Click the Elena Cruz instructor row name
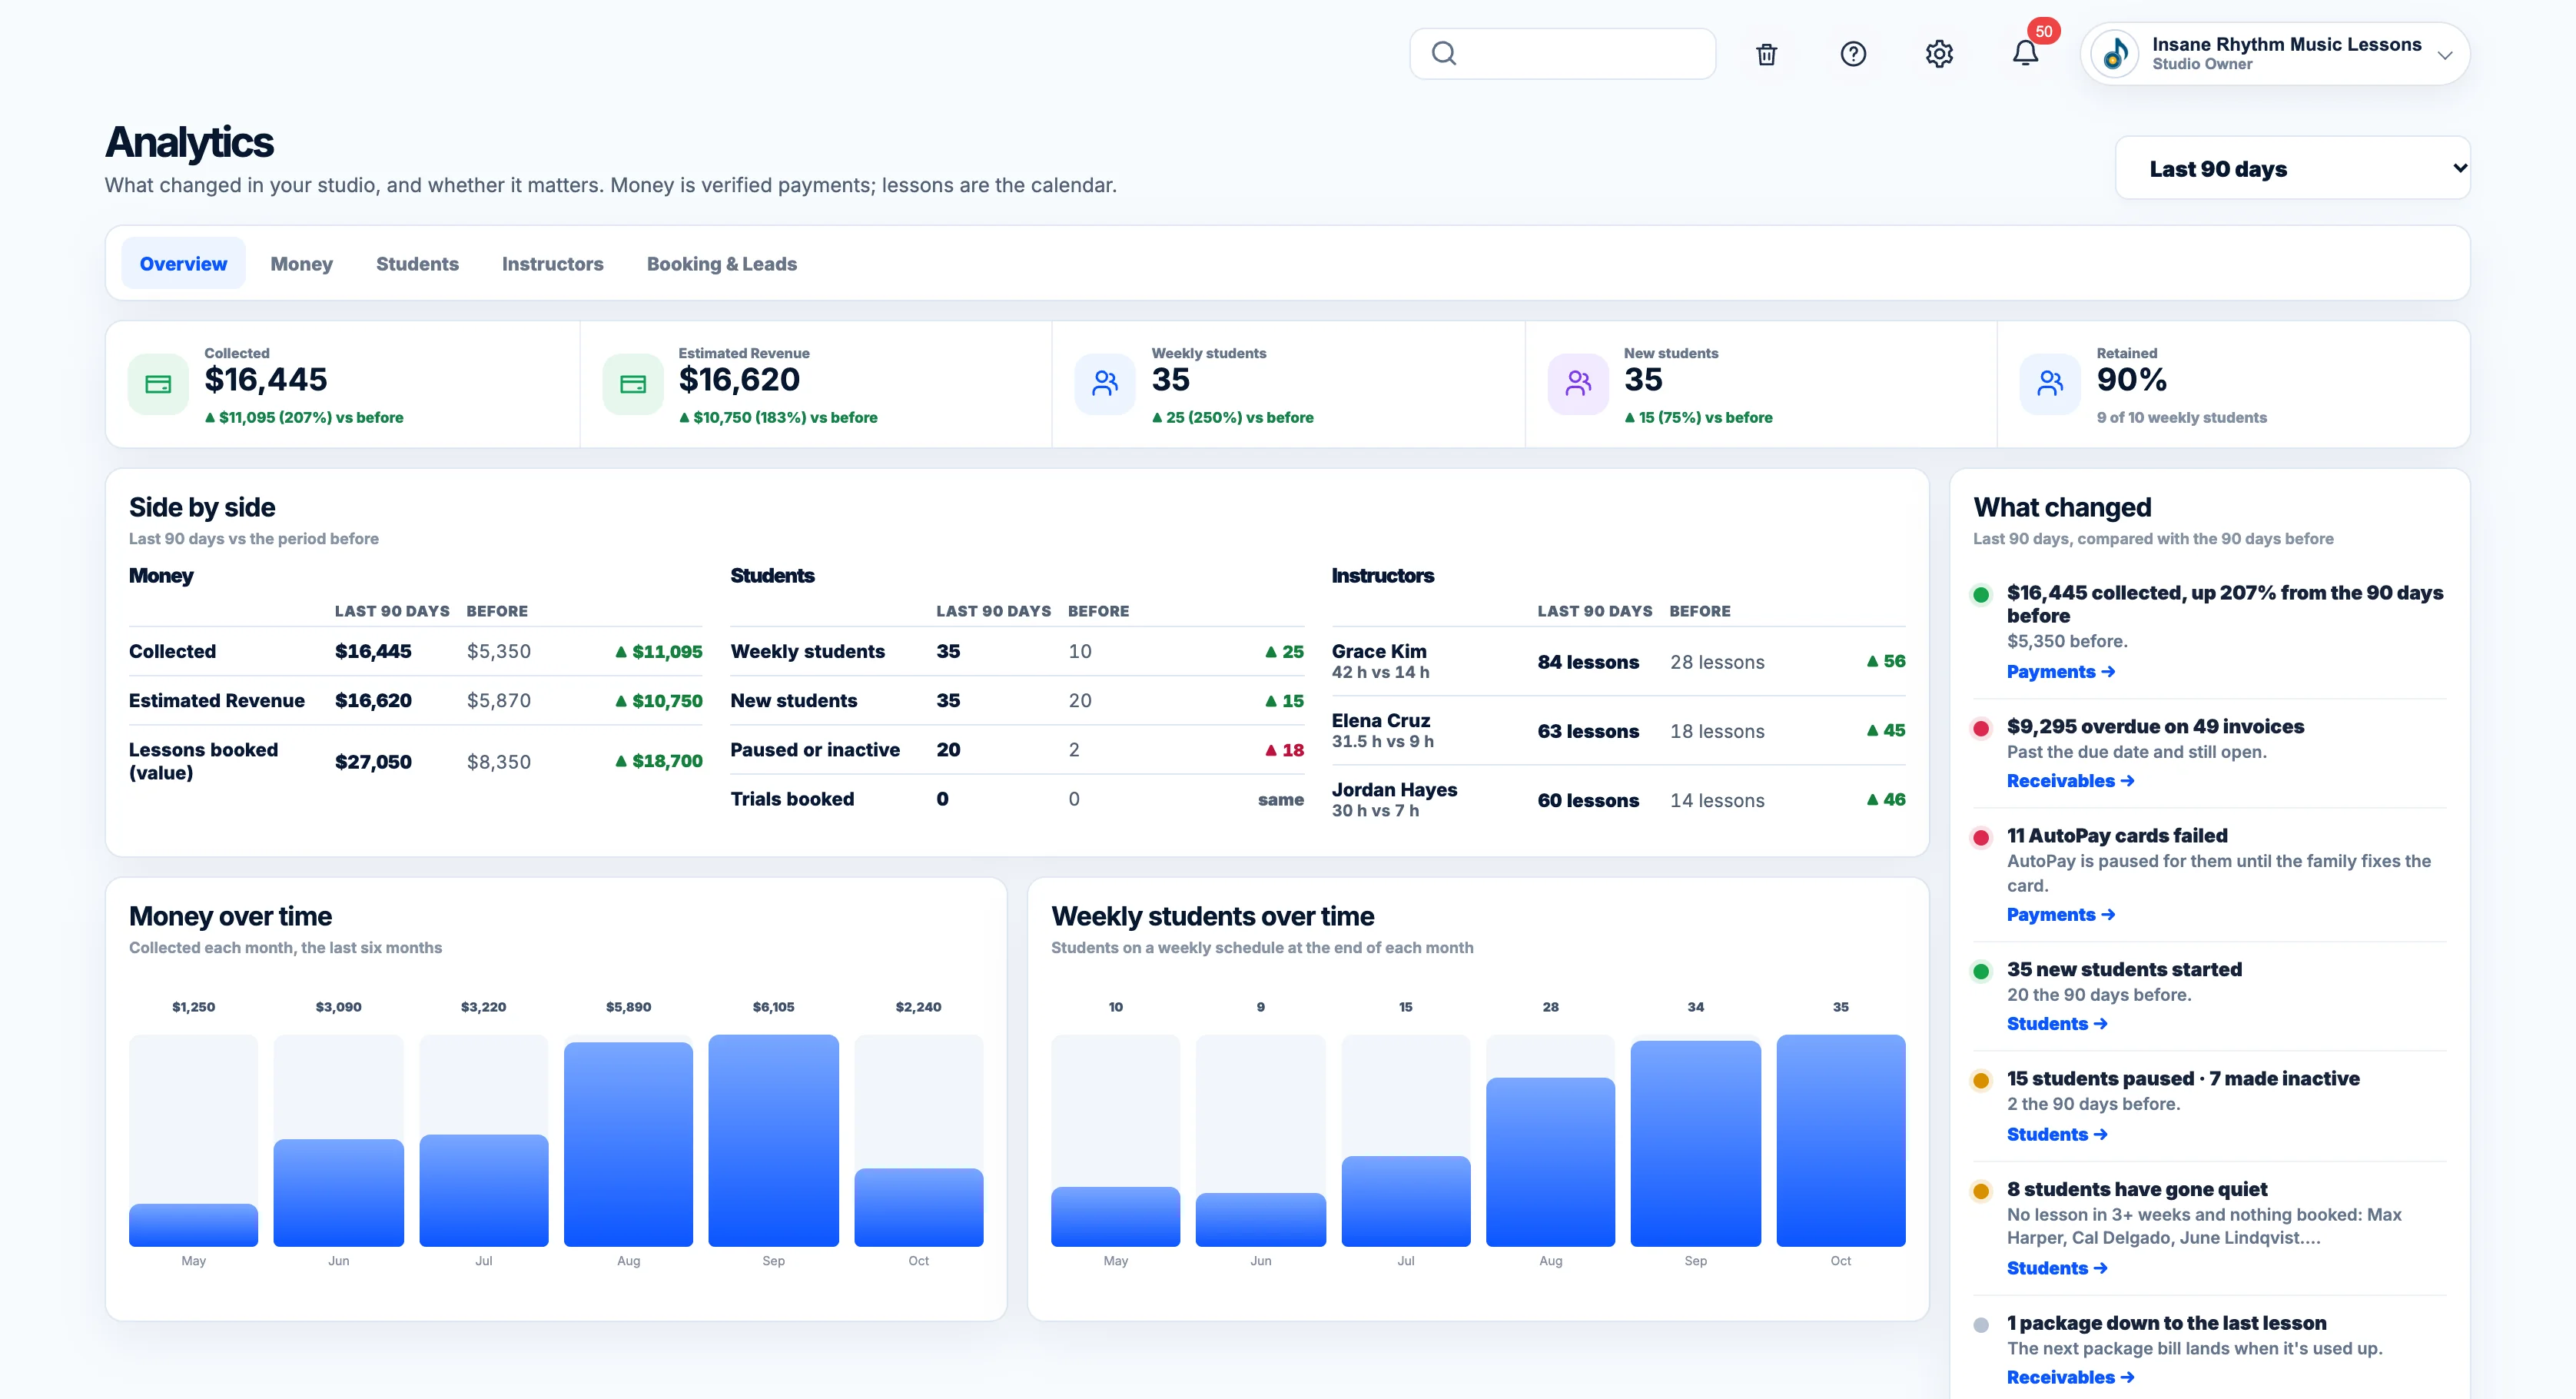 coord(1381,720)
